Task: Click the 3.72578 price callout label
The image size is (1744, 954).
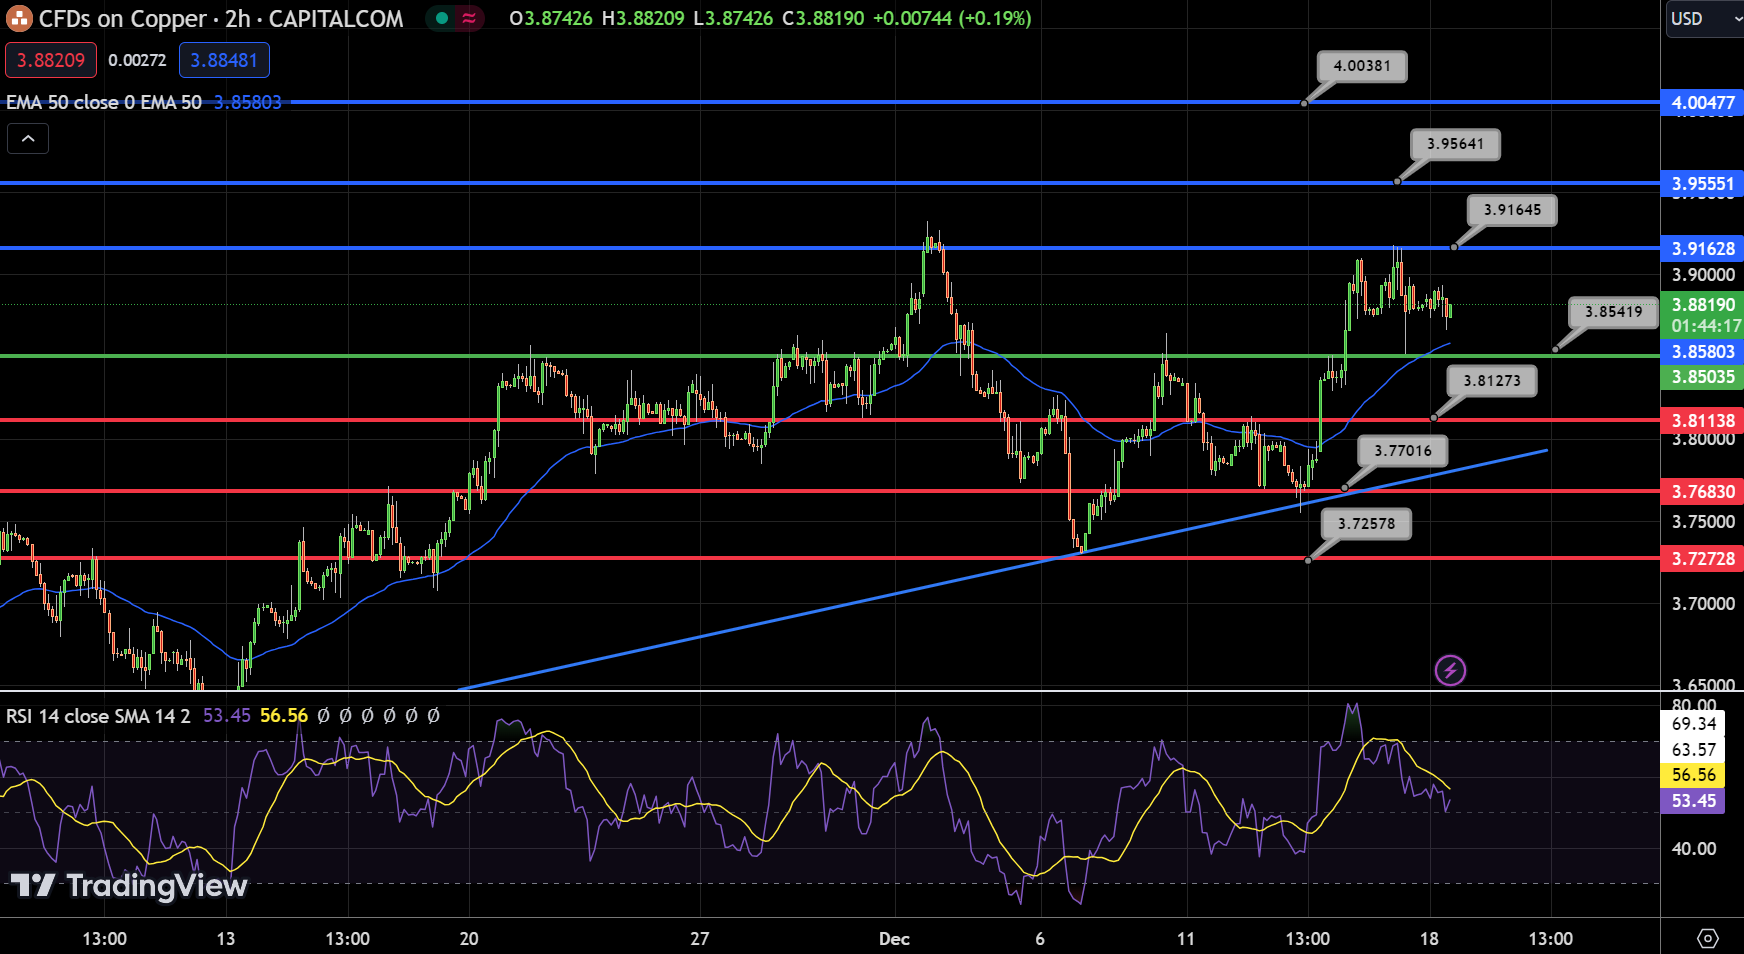Action: tap(1366, 524)
